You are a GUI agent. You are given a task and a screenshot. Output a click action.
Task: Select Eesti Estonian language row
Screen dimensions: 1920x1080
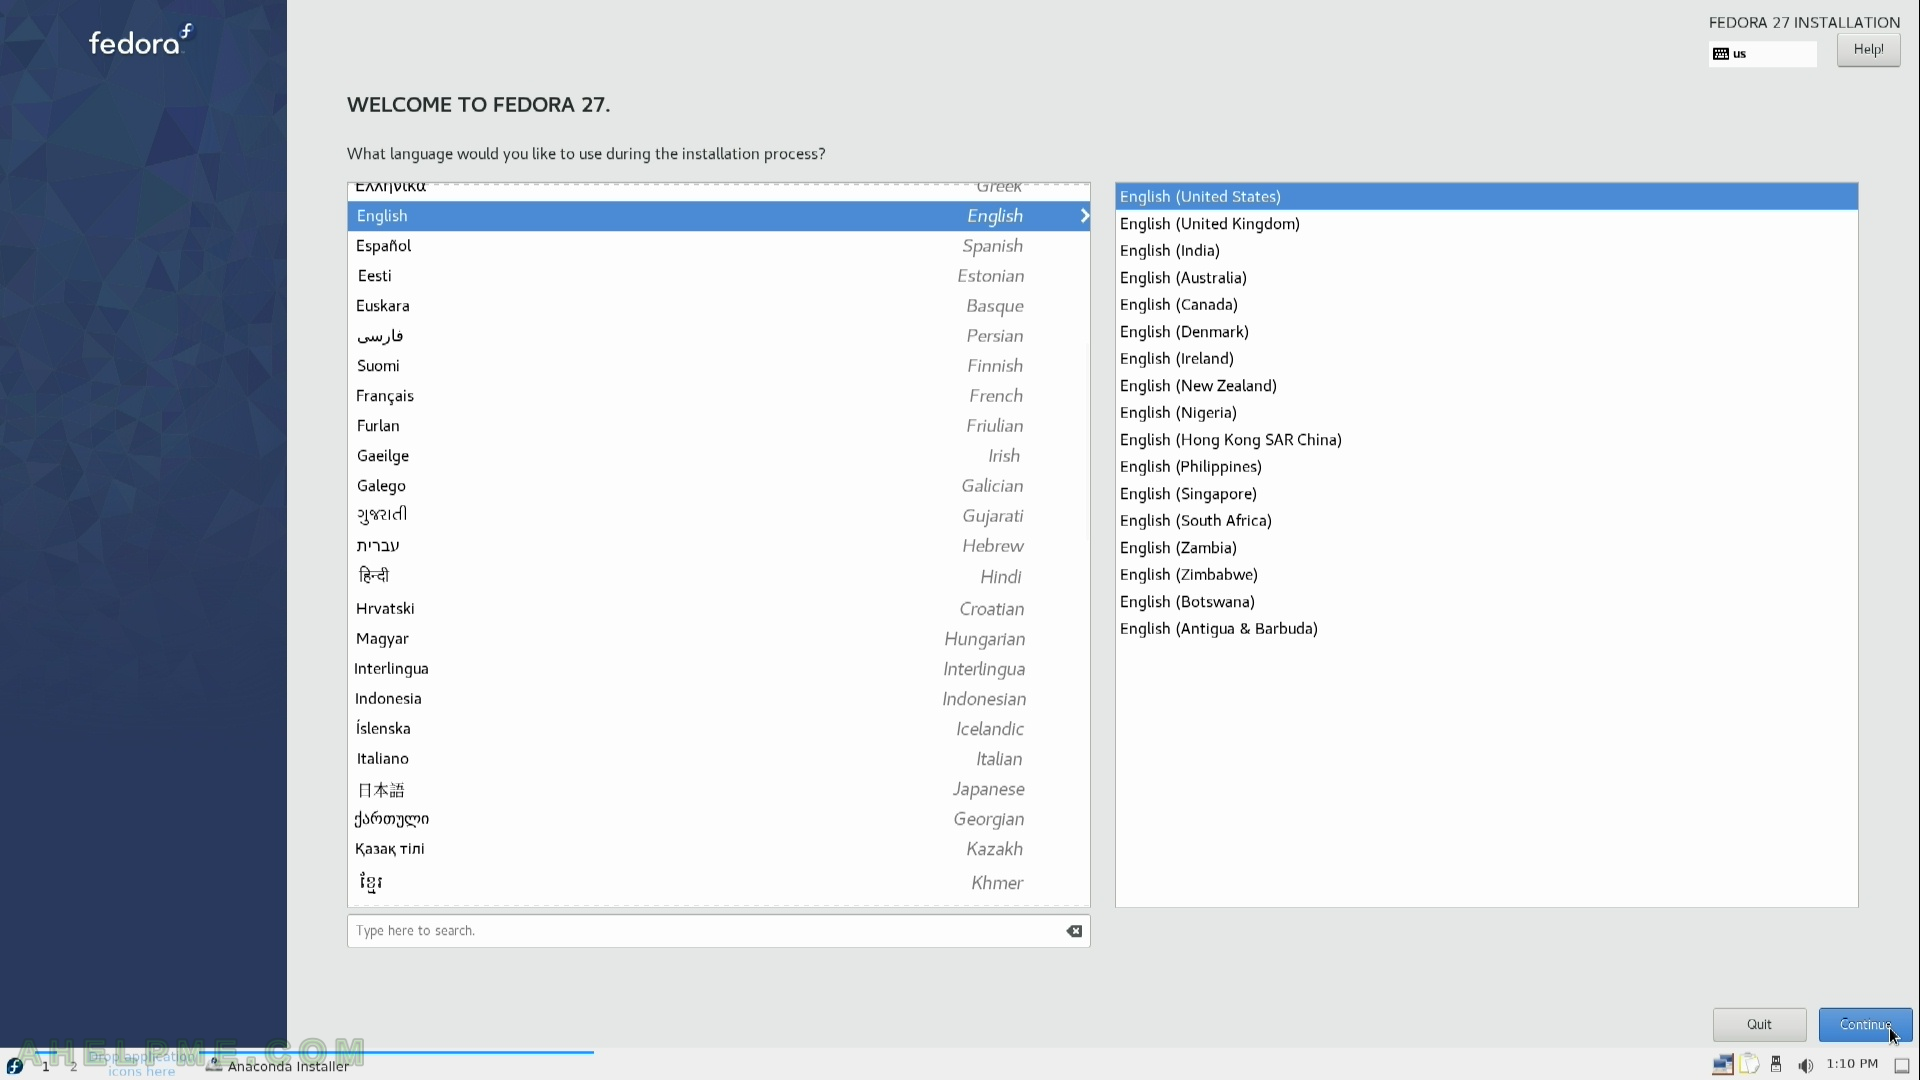(718, 276)
